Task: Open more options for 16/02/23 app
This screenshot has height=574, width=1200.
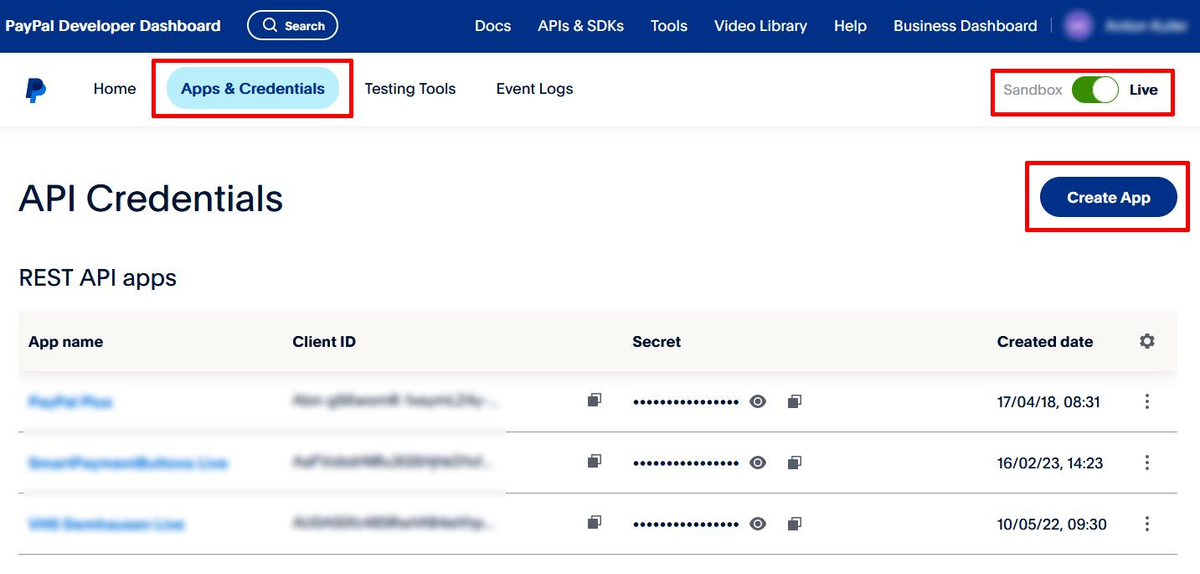Action: (x=1147, y=463)
